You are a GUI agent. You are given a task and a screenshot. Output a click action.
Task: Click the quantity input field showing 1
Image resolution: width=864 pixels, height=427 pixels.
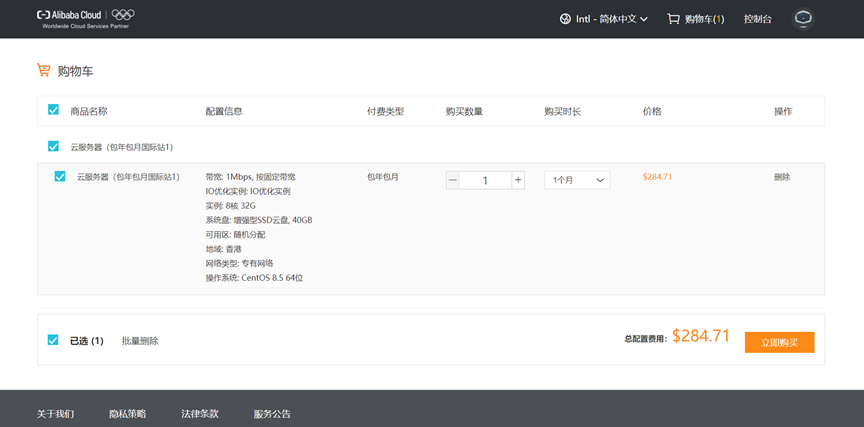click(485, 180)
